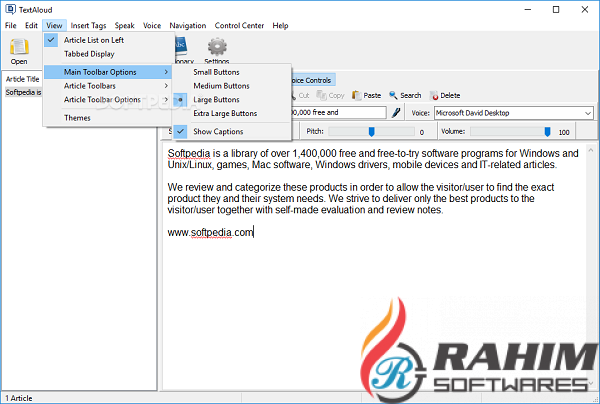The width and height of the screenshot is (600, 404).
Task: Click the Volume value 100
Action: click(564, 132)
